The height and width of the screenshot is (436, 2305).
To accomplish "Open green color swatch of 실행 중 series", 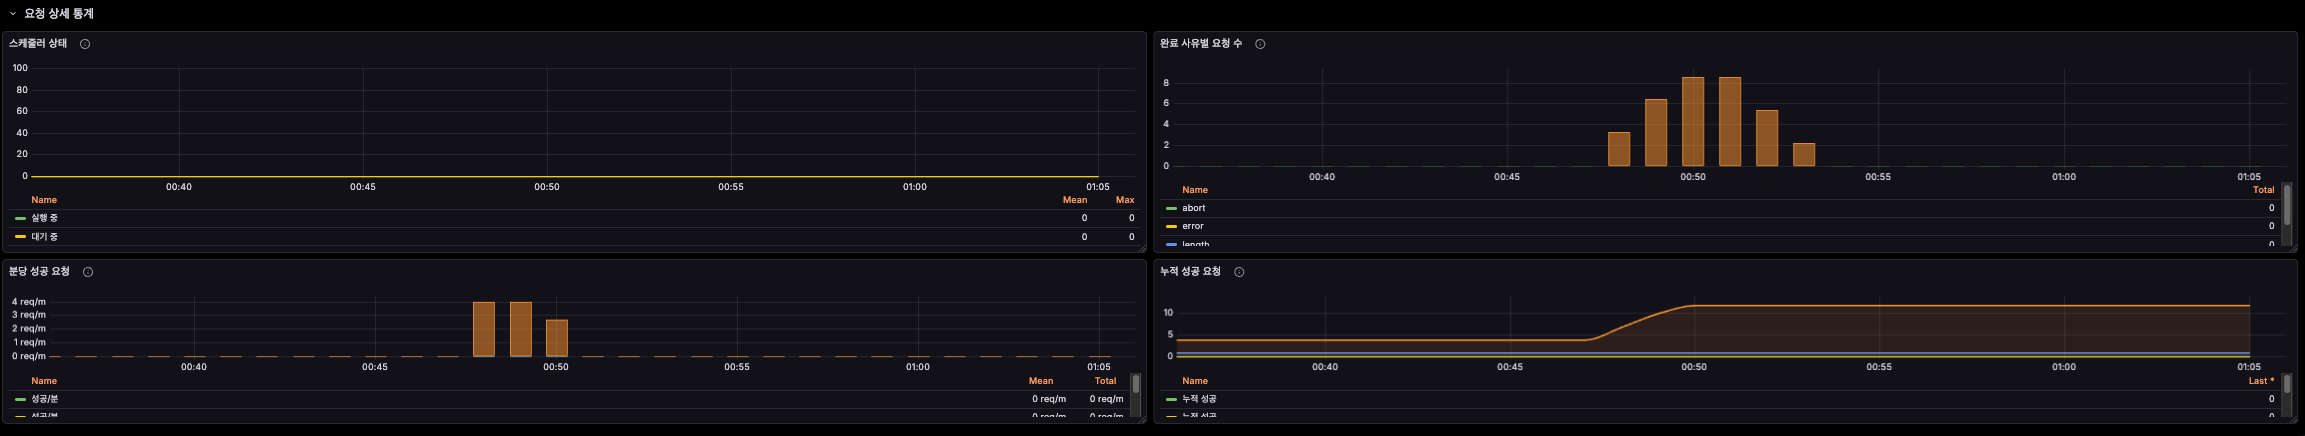I will [20, 218].
